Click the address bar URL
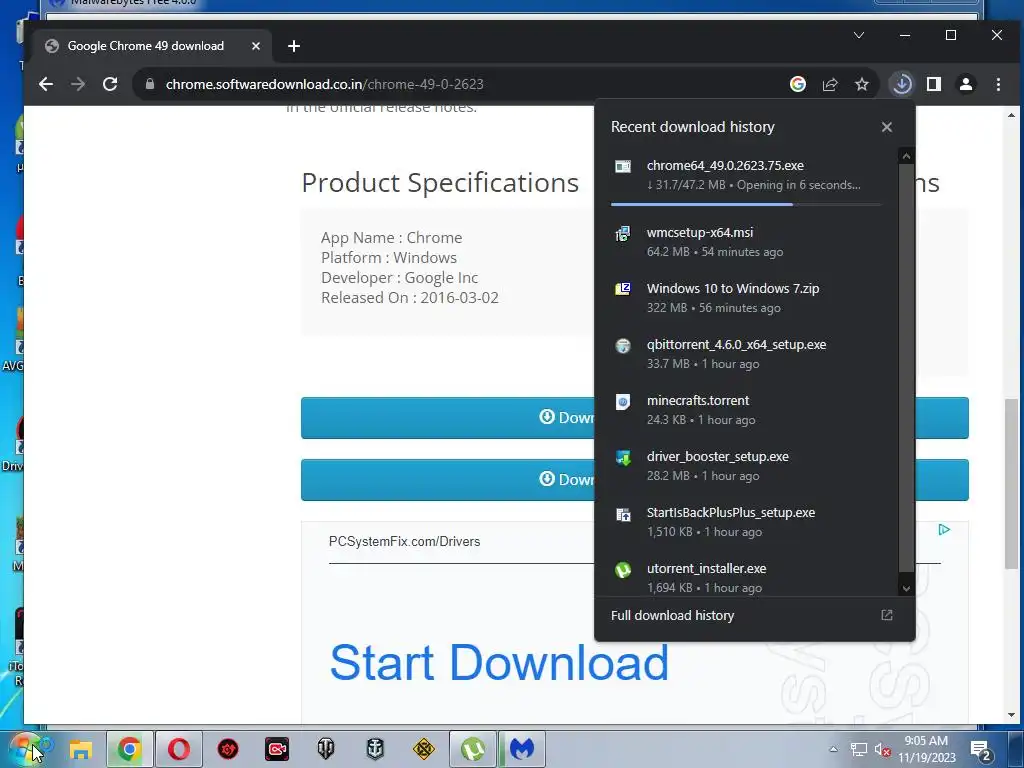The width and height of the screenshot is (1024, 768). 325,84
